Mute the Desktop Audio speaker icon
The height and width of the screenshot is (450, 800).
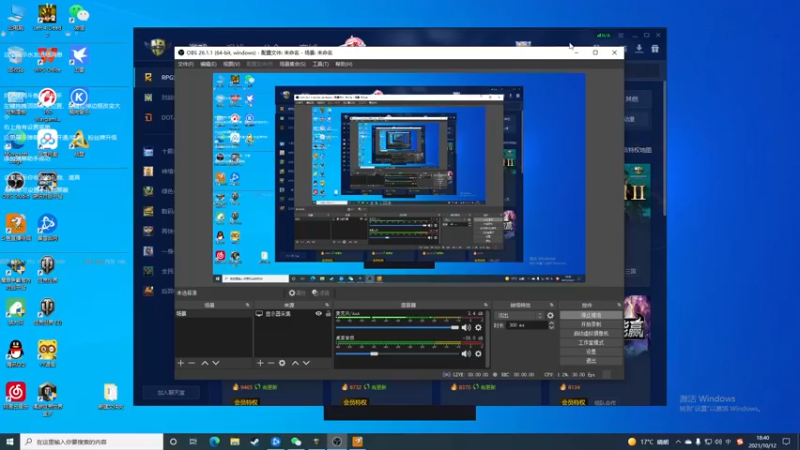(x=466, y=354)
